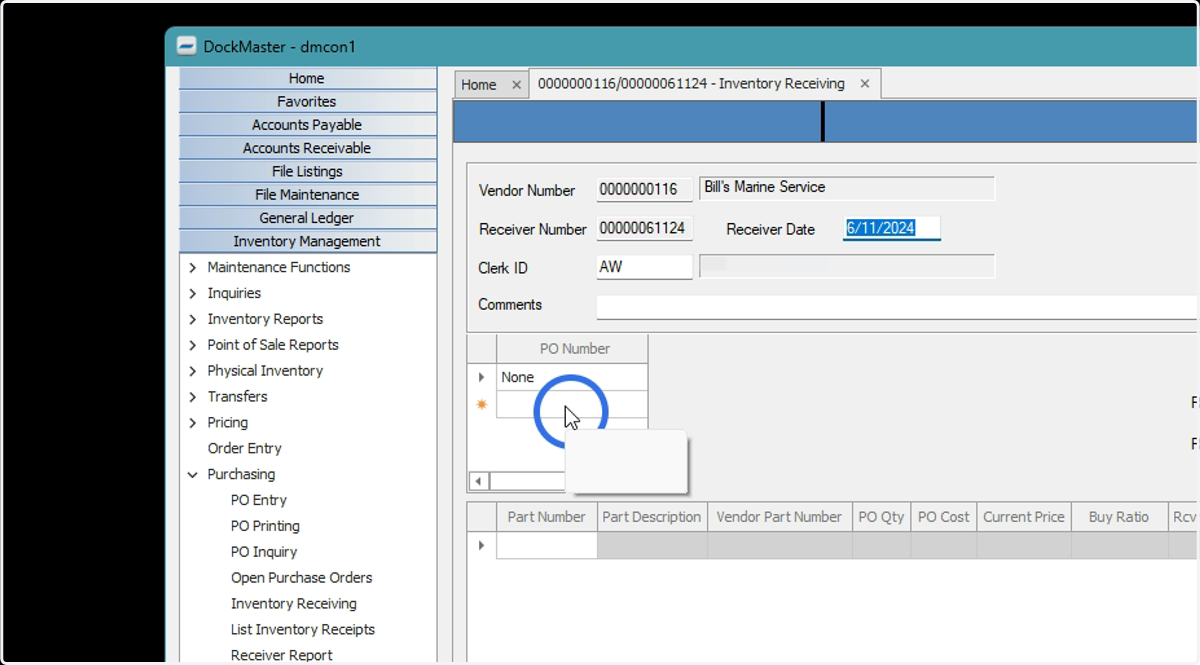Open the Favorites sidebar section
The image size is (1200, 665).
click(x=307, y=101)
